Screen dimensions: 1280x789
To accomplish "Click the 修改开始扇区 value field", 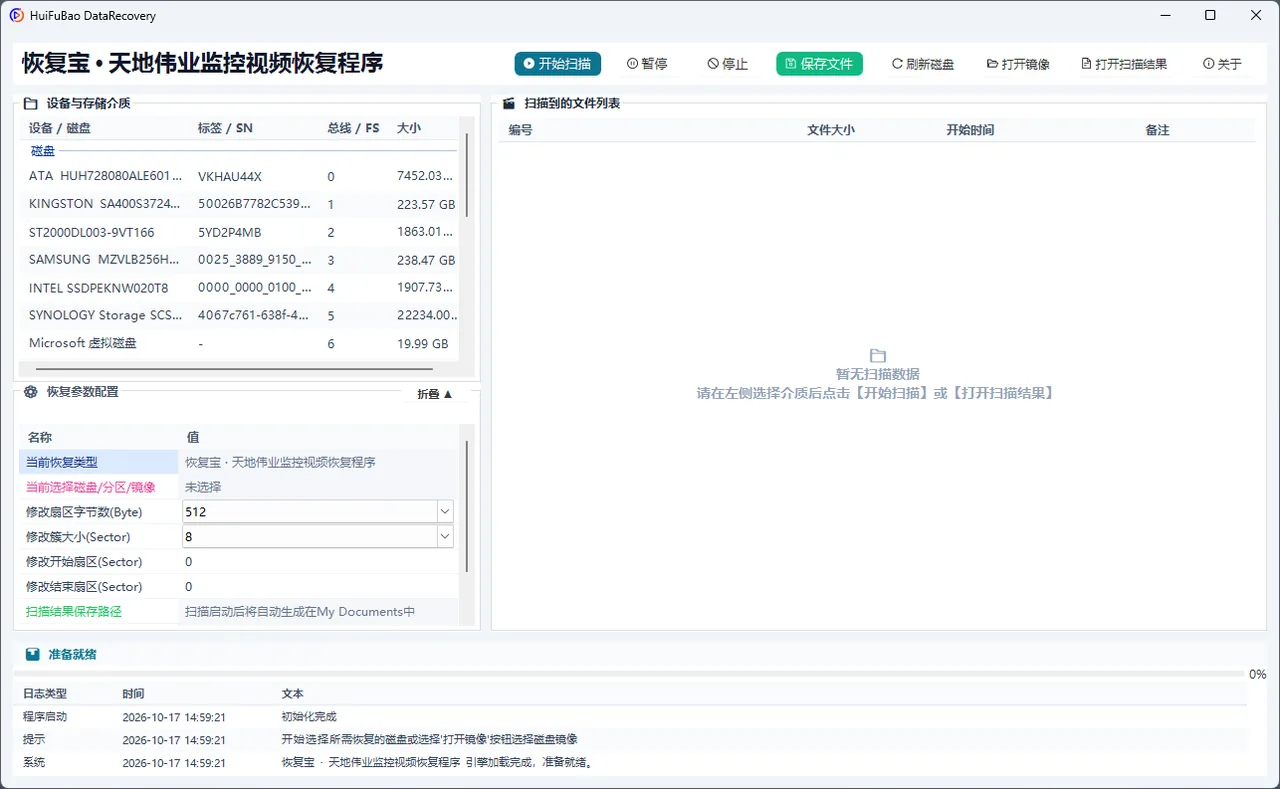I will pos(320,562).
